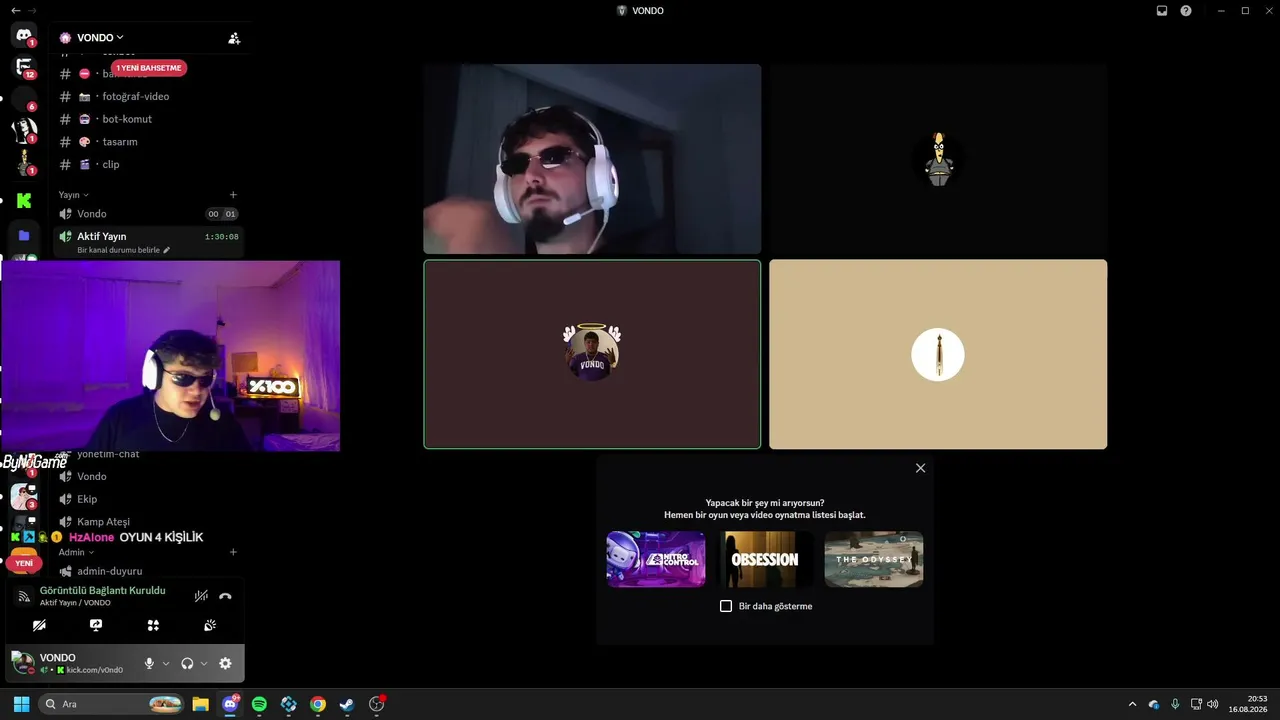Open the 'Aktif Yayın / VONDO' connection link
The image size is (1280, 720).
pos(75,603)
